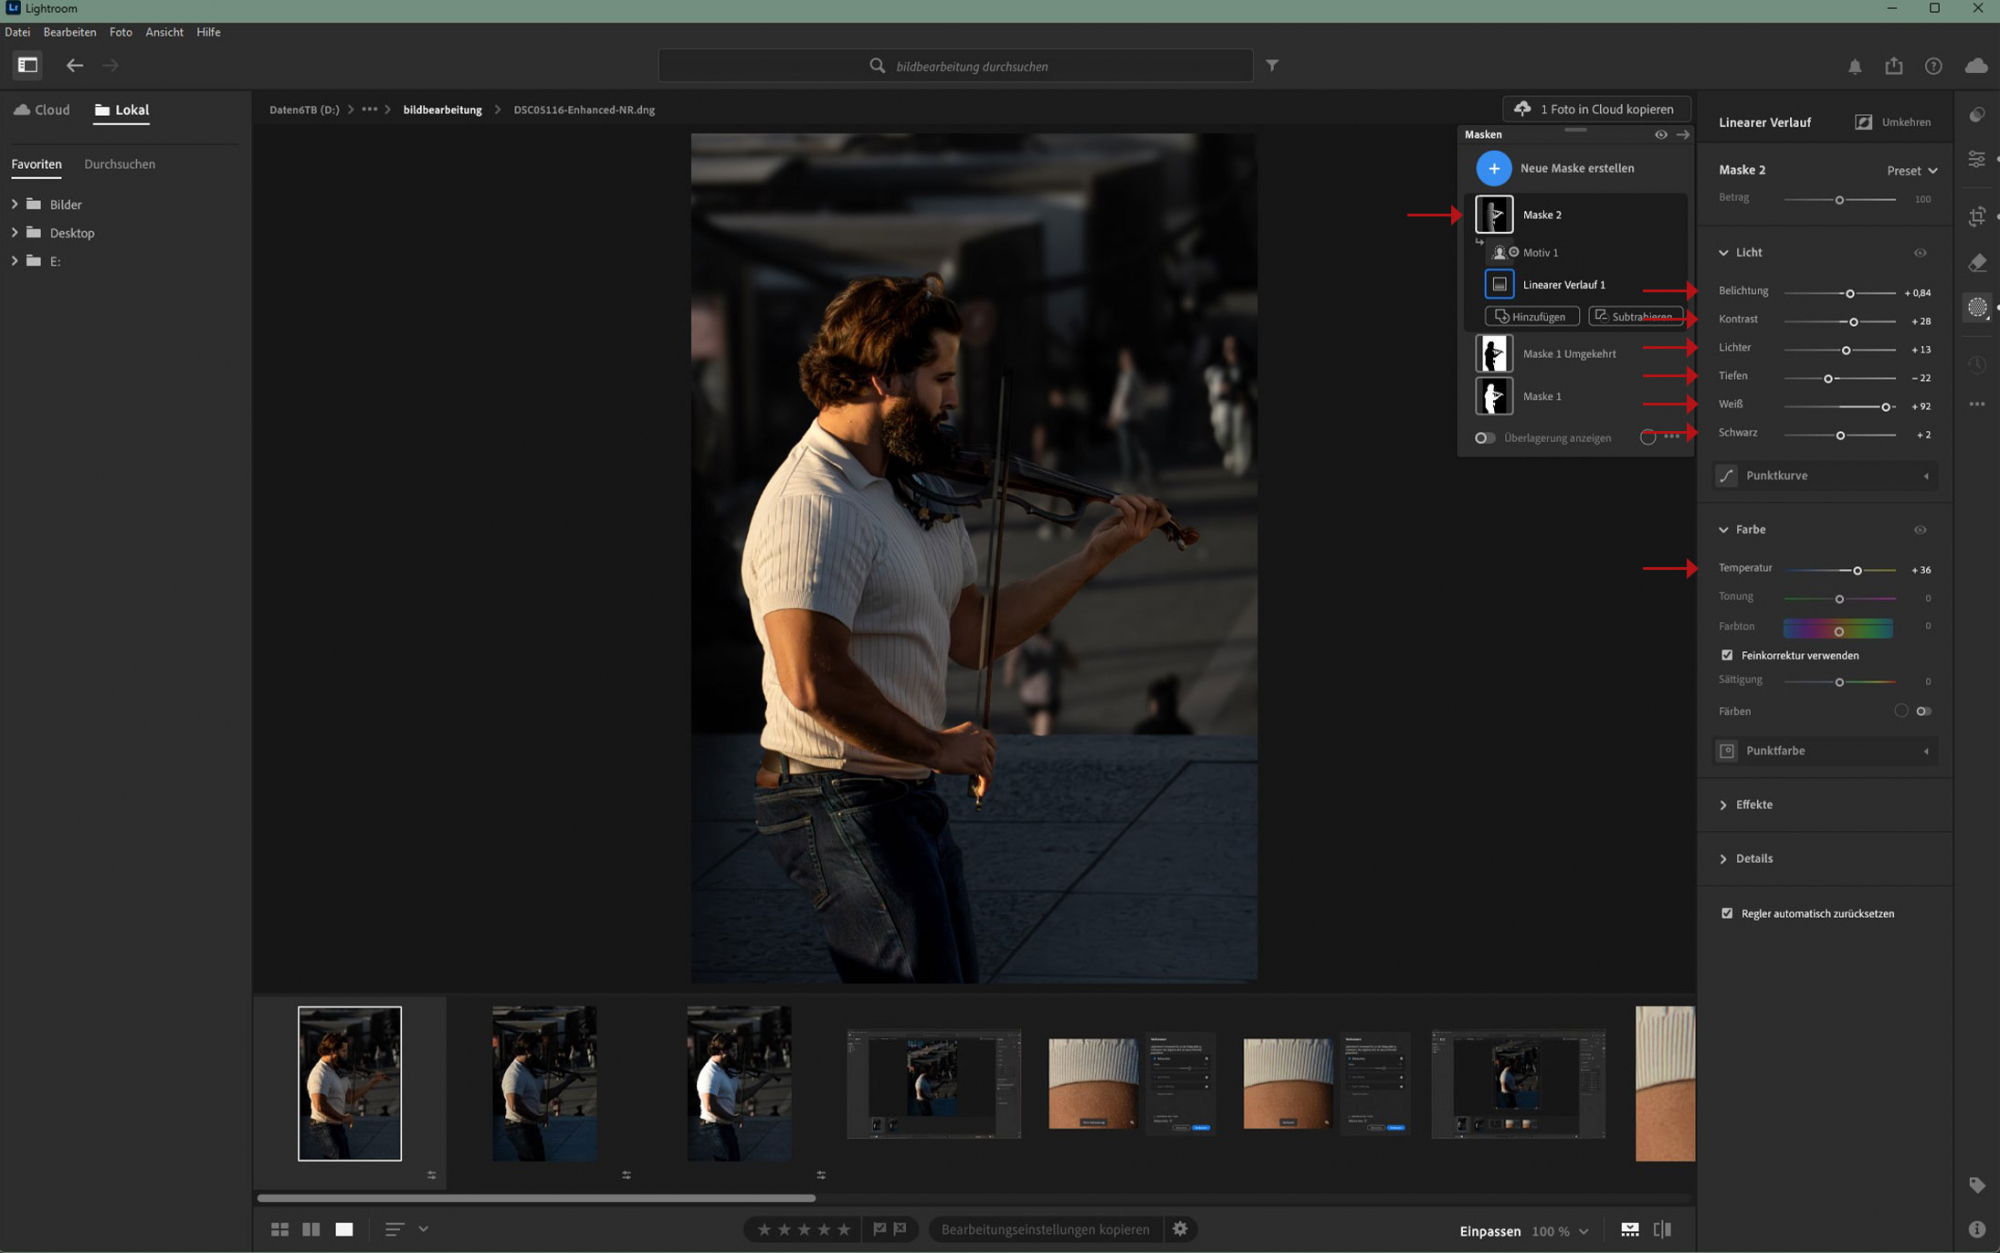The height and width of the screenshot is (1253, 2000).
Task: Open the Preset dropdown for Maske 2
Action: pyautogui.click(x=1912, y=170)
